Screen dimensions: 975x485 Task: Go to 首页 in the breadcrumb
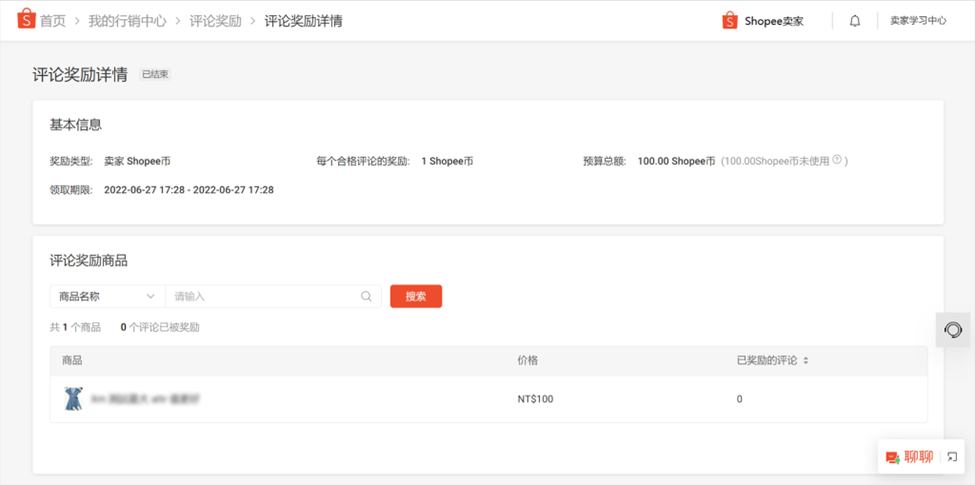[x=52, y=21]
